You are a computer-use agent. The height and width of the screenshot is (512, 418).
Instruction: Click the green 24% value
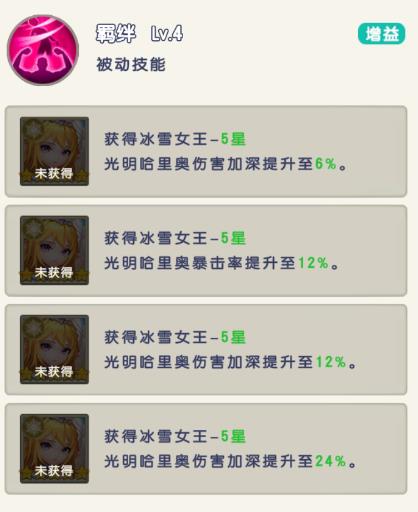pyautogui.click(x=331, y=461)
